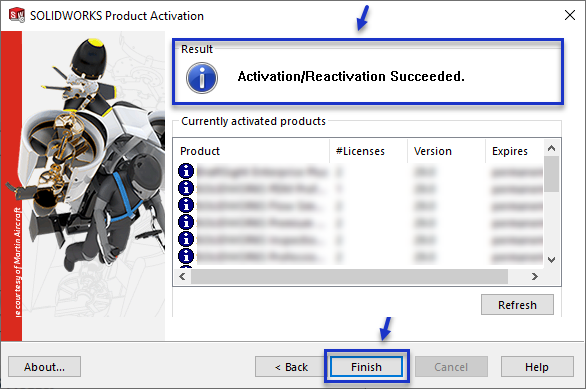Image resolution: width=586 pixels, height=389 pixels.
Task: Select the second product row info icon
Action: click(186, 188)
